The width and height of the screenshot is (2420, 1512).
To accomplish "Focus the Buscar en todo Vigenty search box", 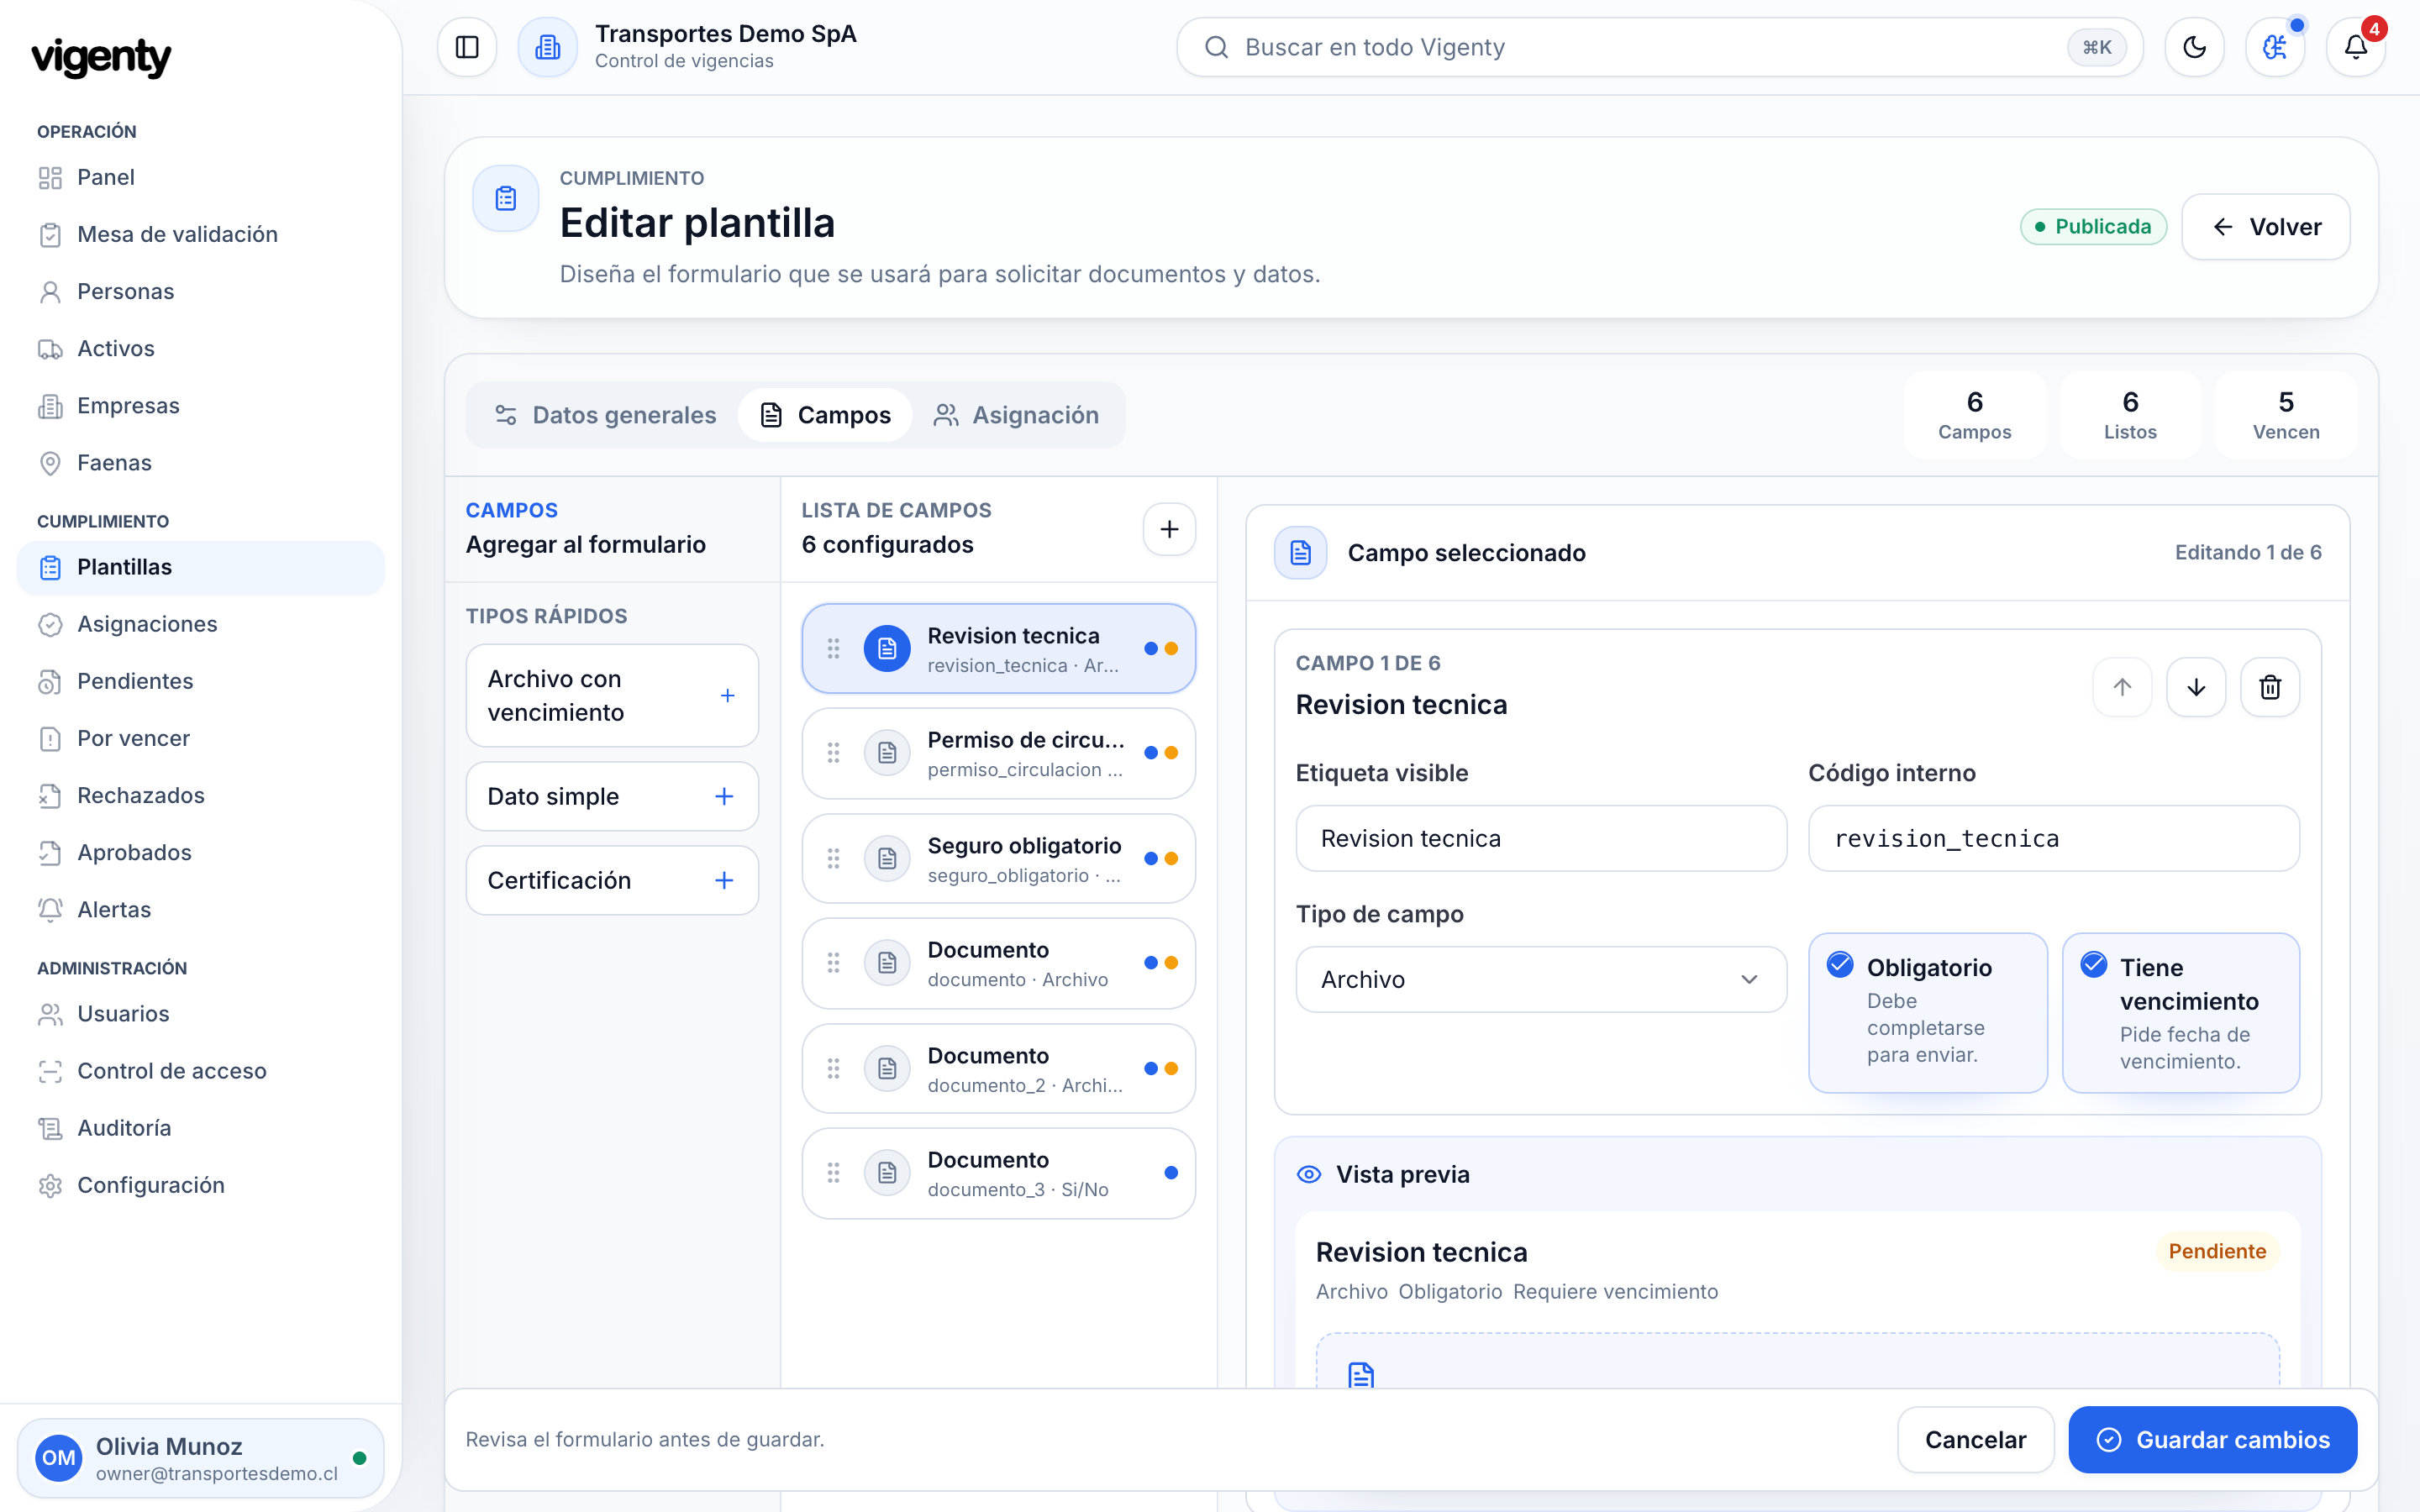I will pyautogui.click(x=1659, y=47).
